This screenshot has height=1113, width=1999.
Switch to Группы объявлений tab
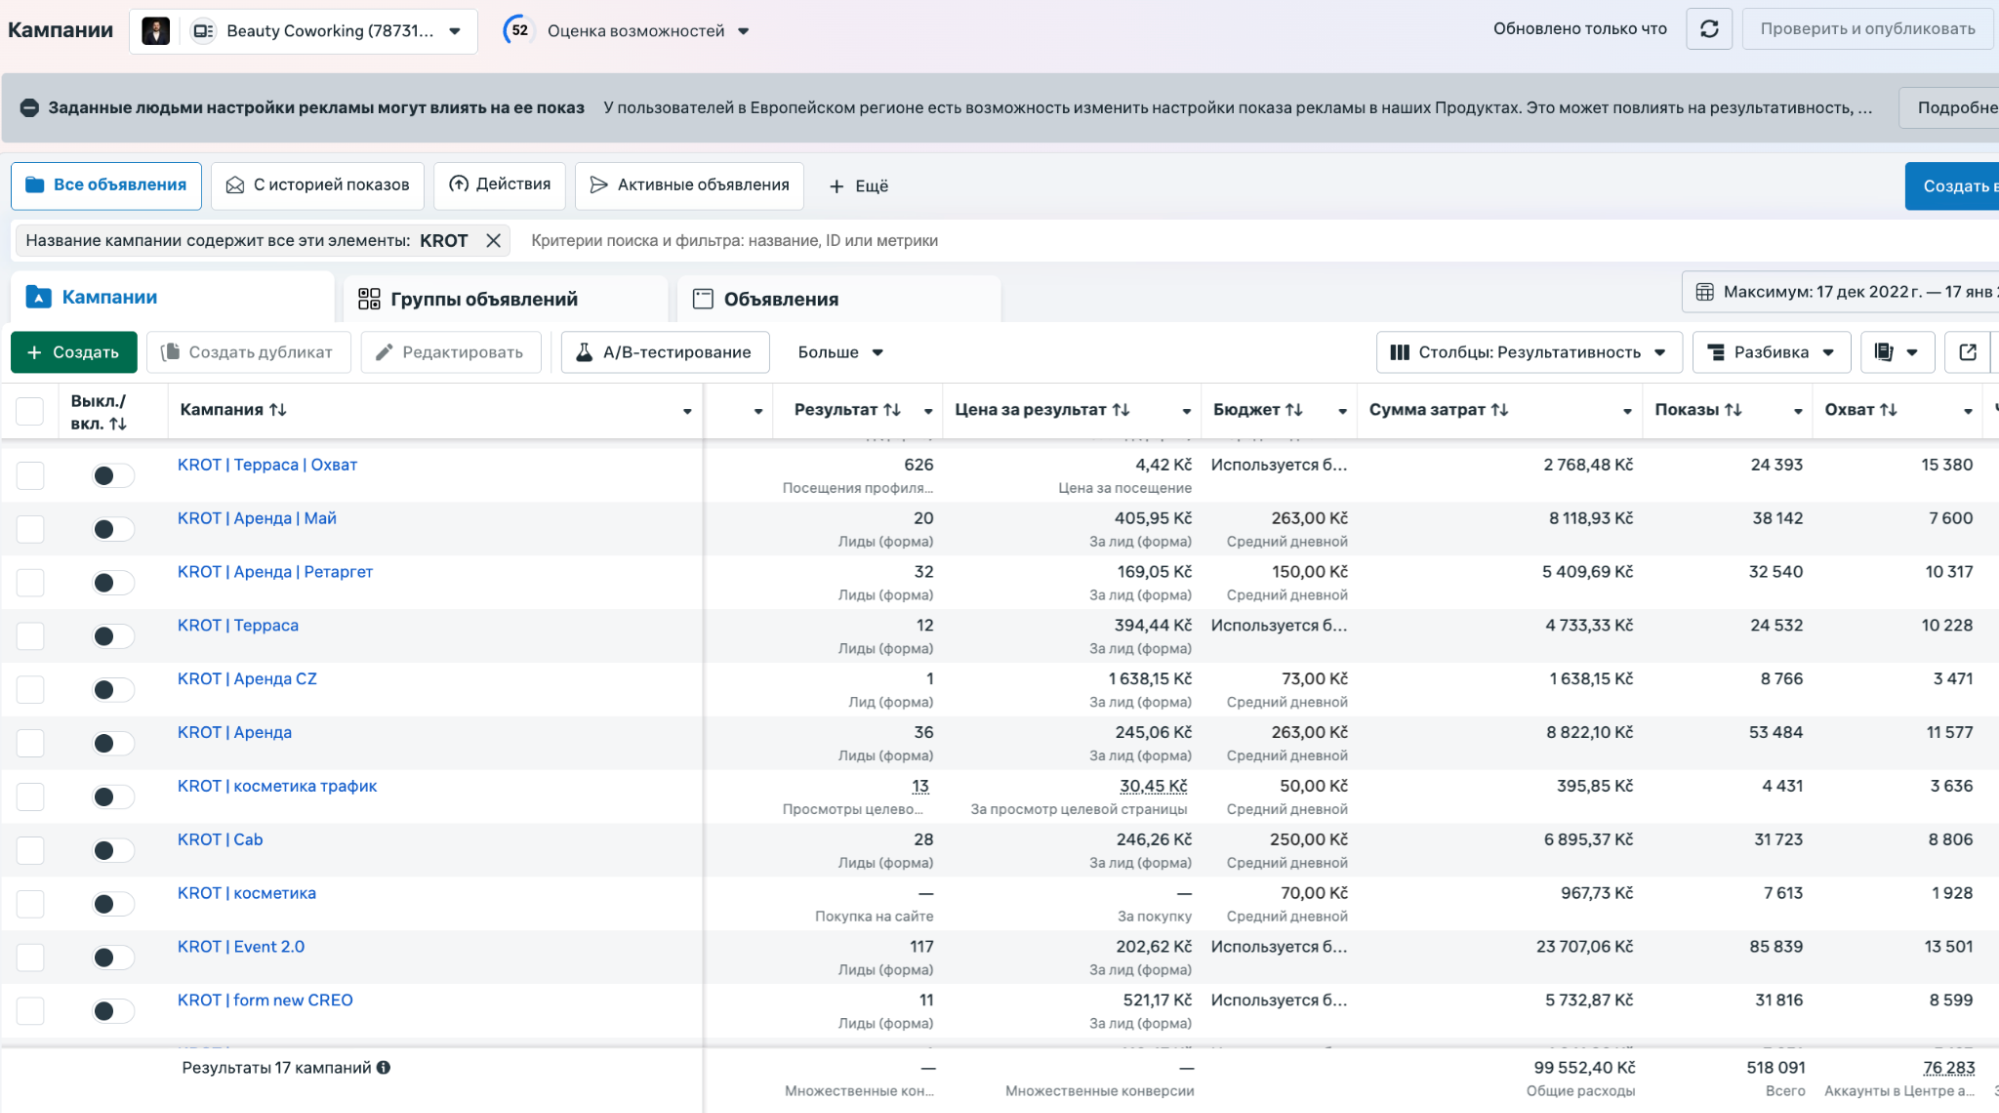pos(483,299)
